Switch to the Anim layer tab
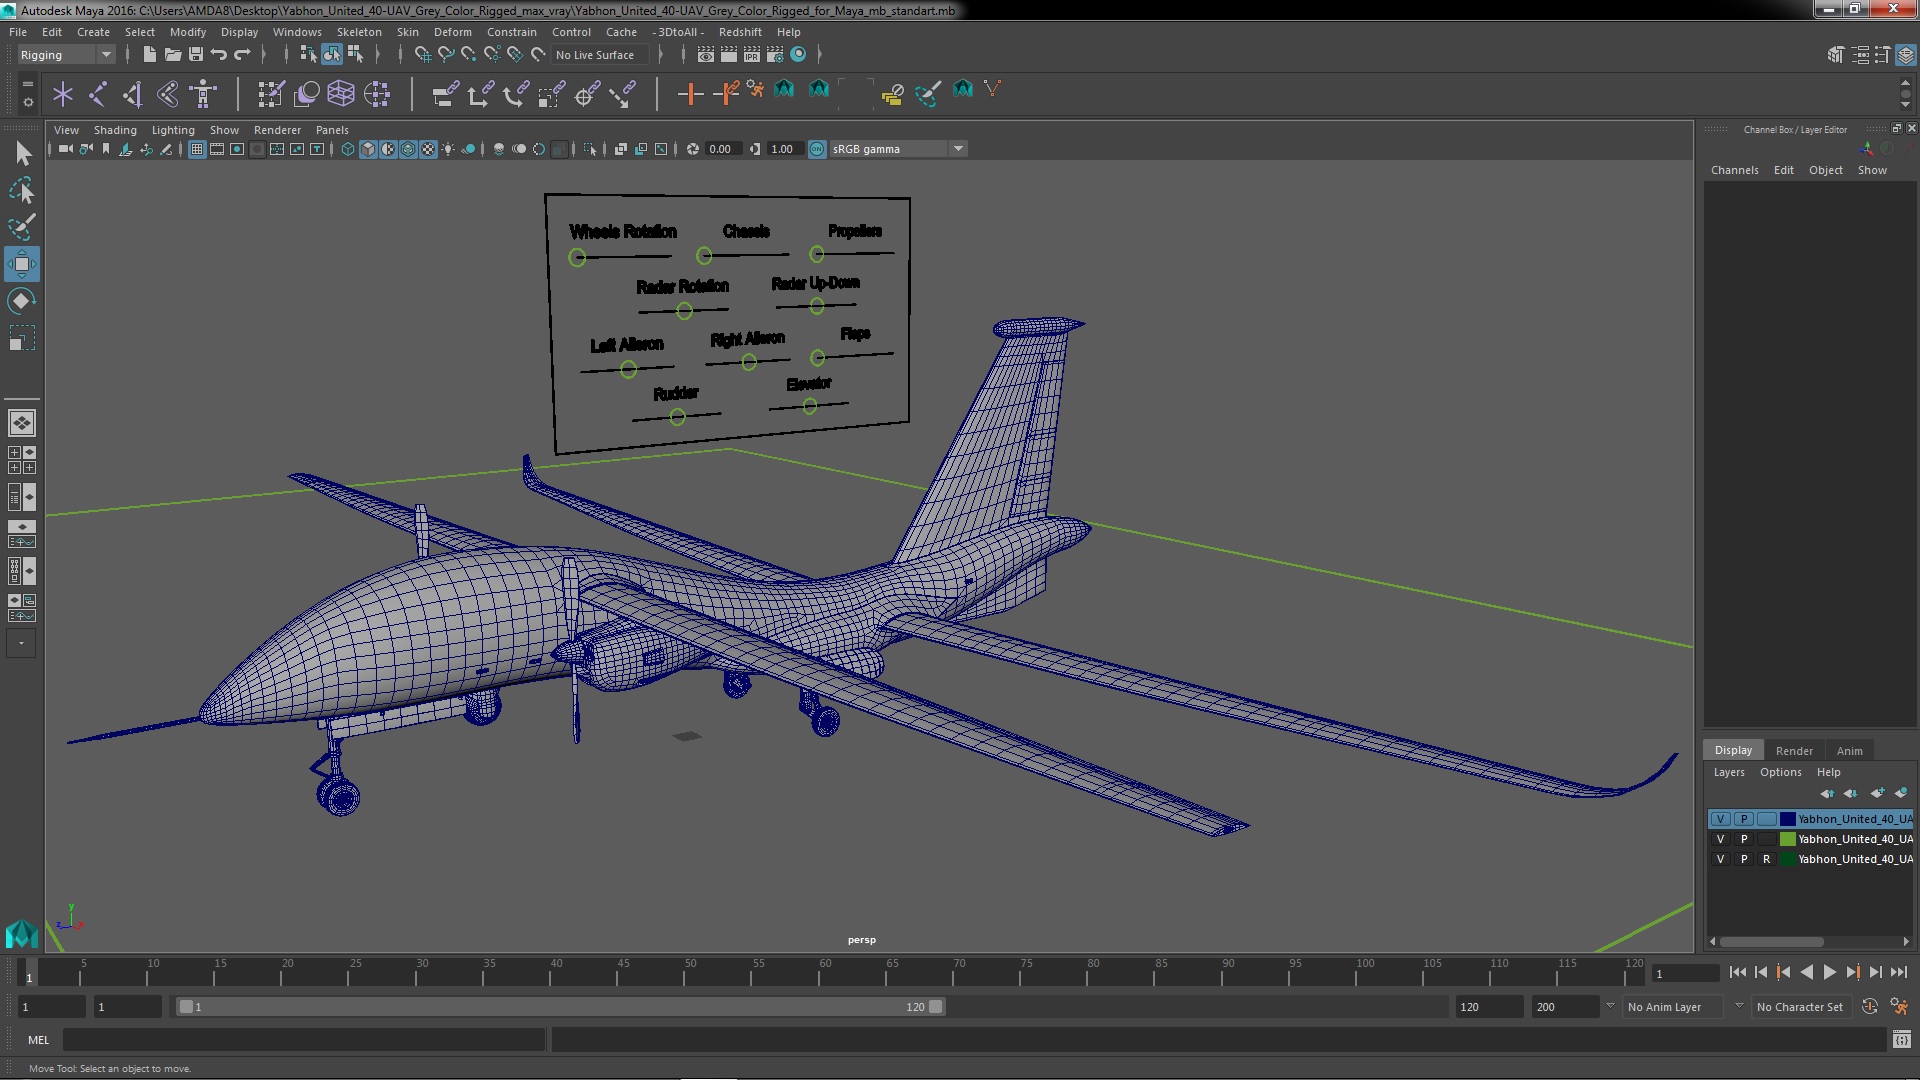Screen dimensions: 1920x1080 tap(1849, 751)
